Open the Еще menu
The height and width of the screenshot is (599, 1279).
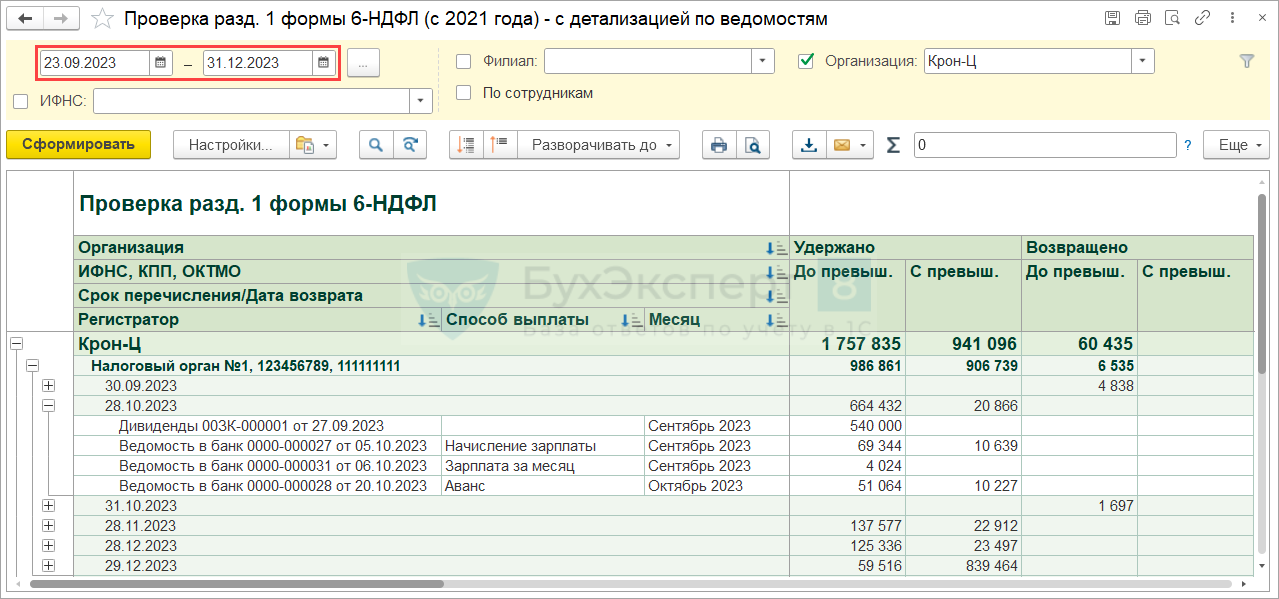1235,145
